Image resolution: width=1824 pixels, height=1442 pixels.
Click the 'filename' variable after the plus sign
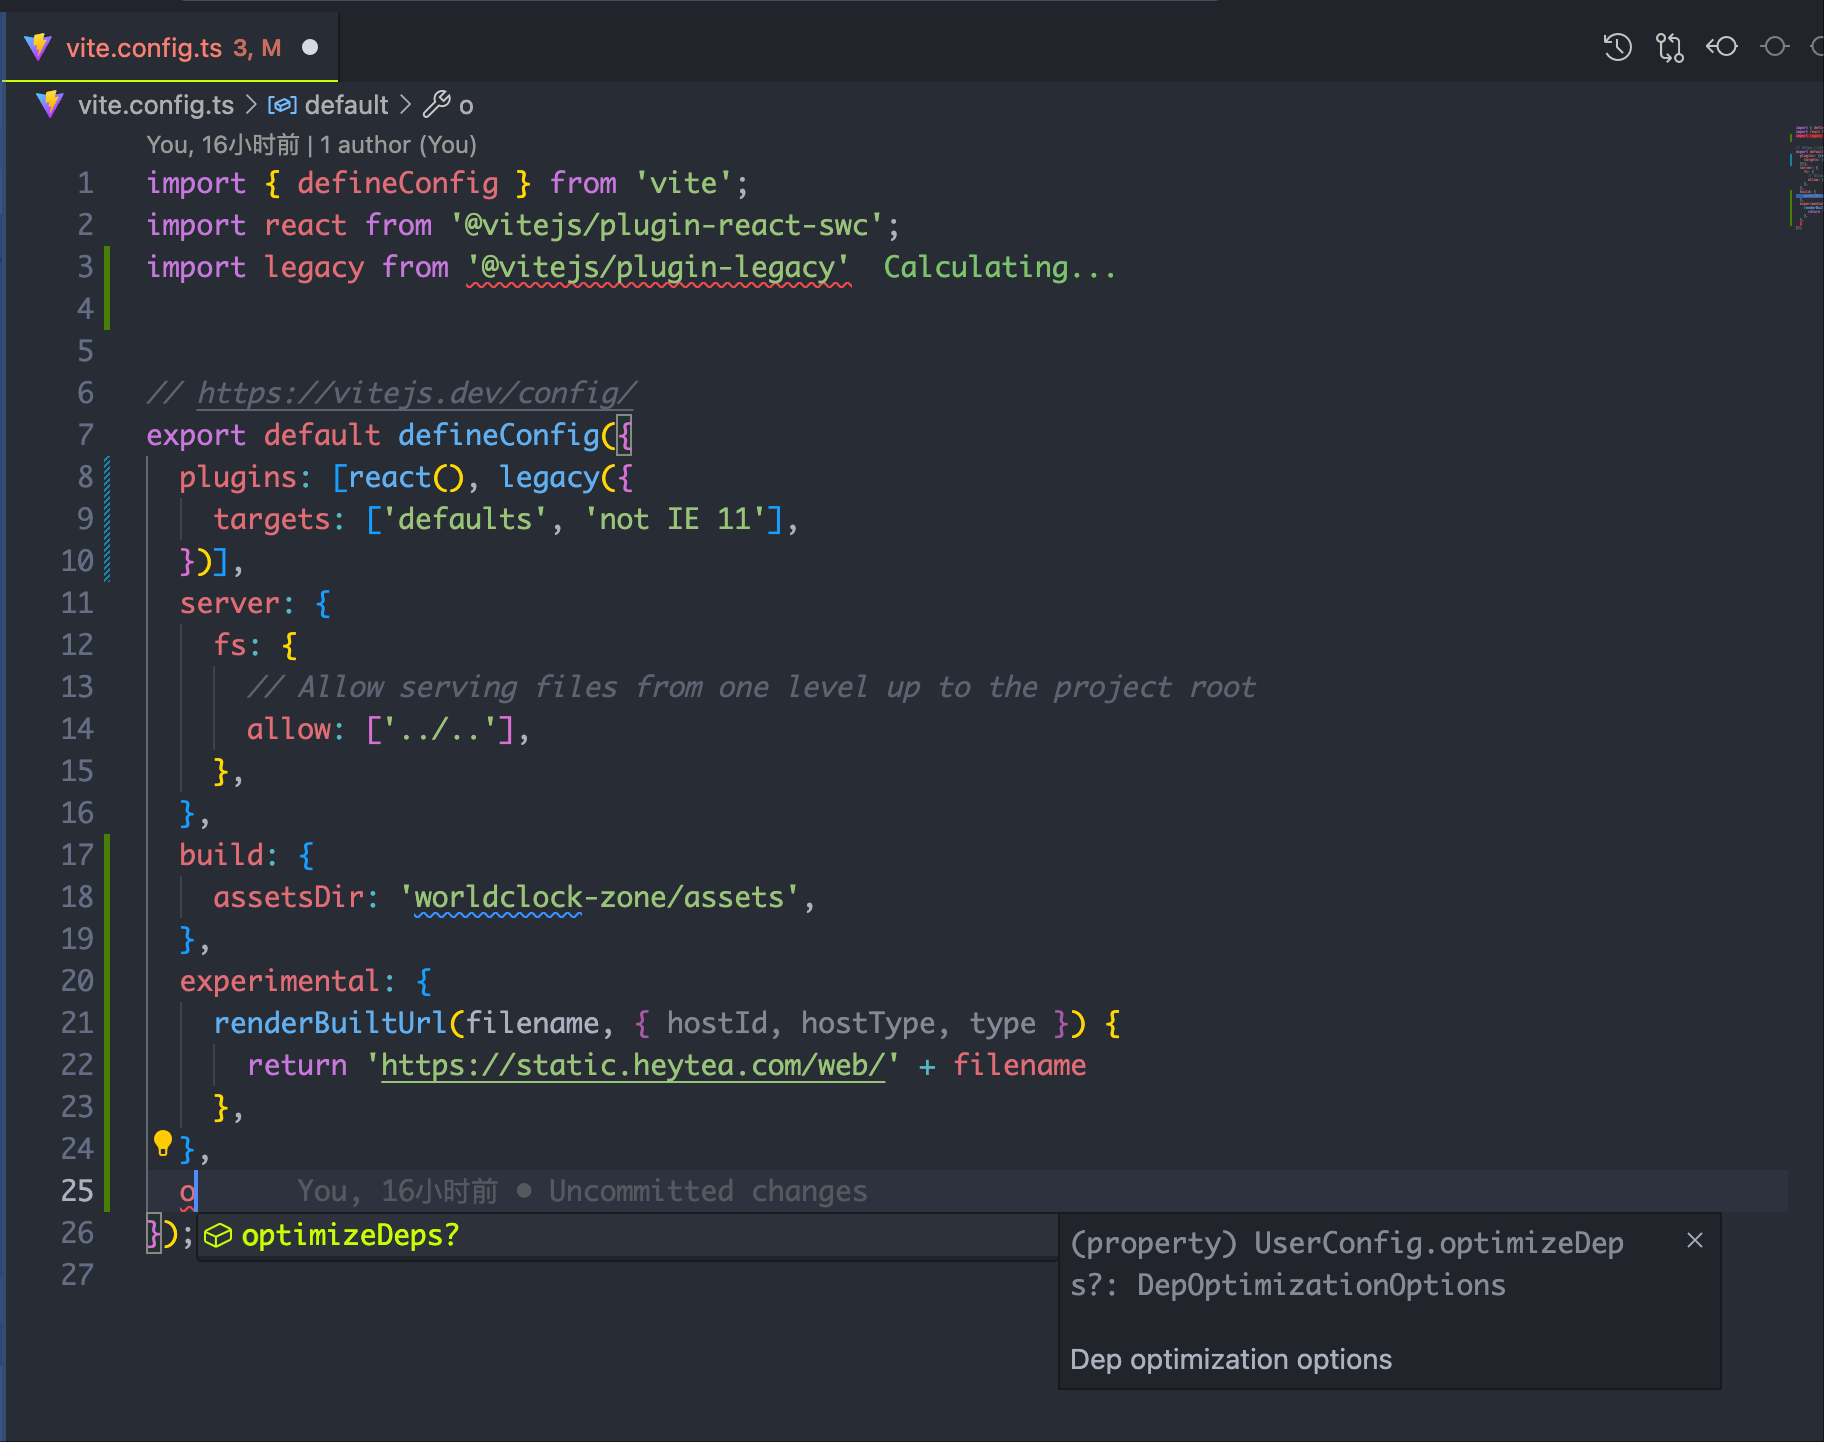pyautogui.click(x=1019, y=1065)
